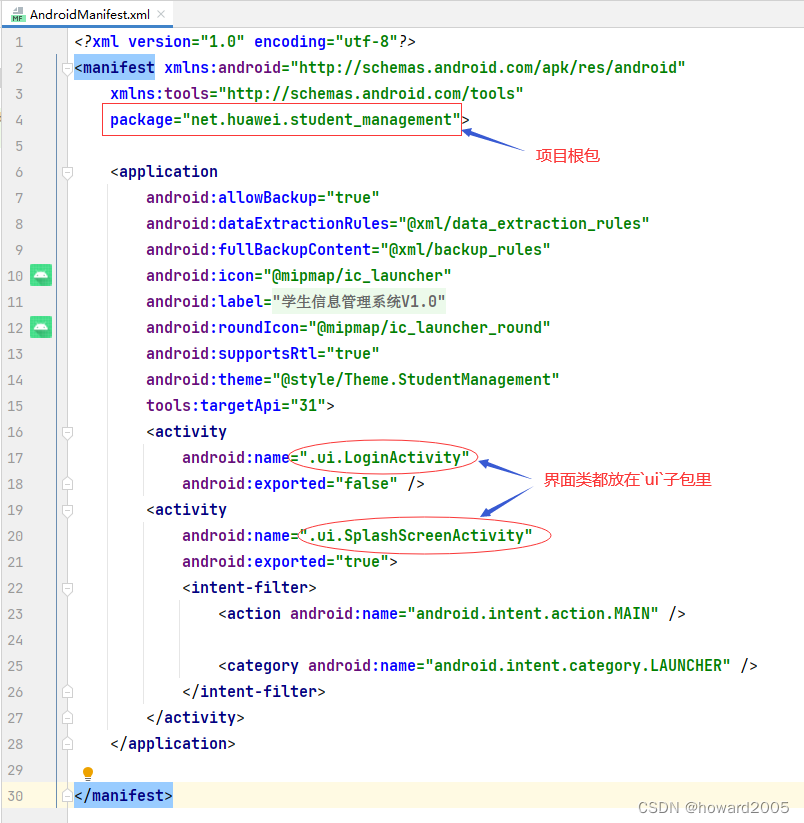Collapse the activity fold on line 16
Screen dimensions: 804x823
pos(67,432)
